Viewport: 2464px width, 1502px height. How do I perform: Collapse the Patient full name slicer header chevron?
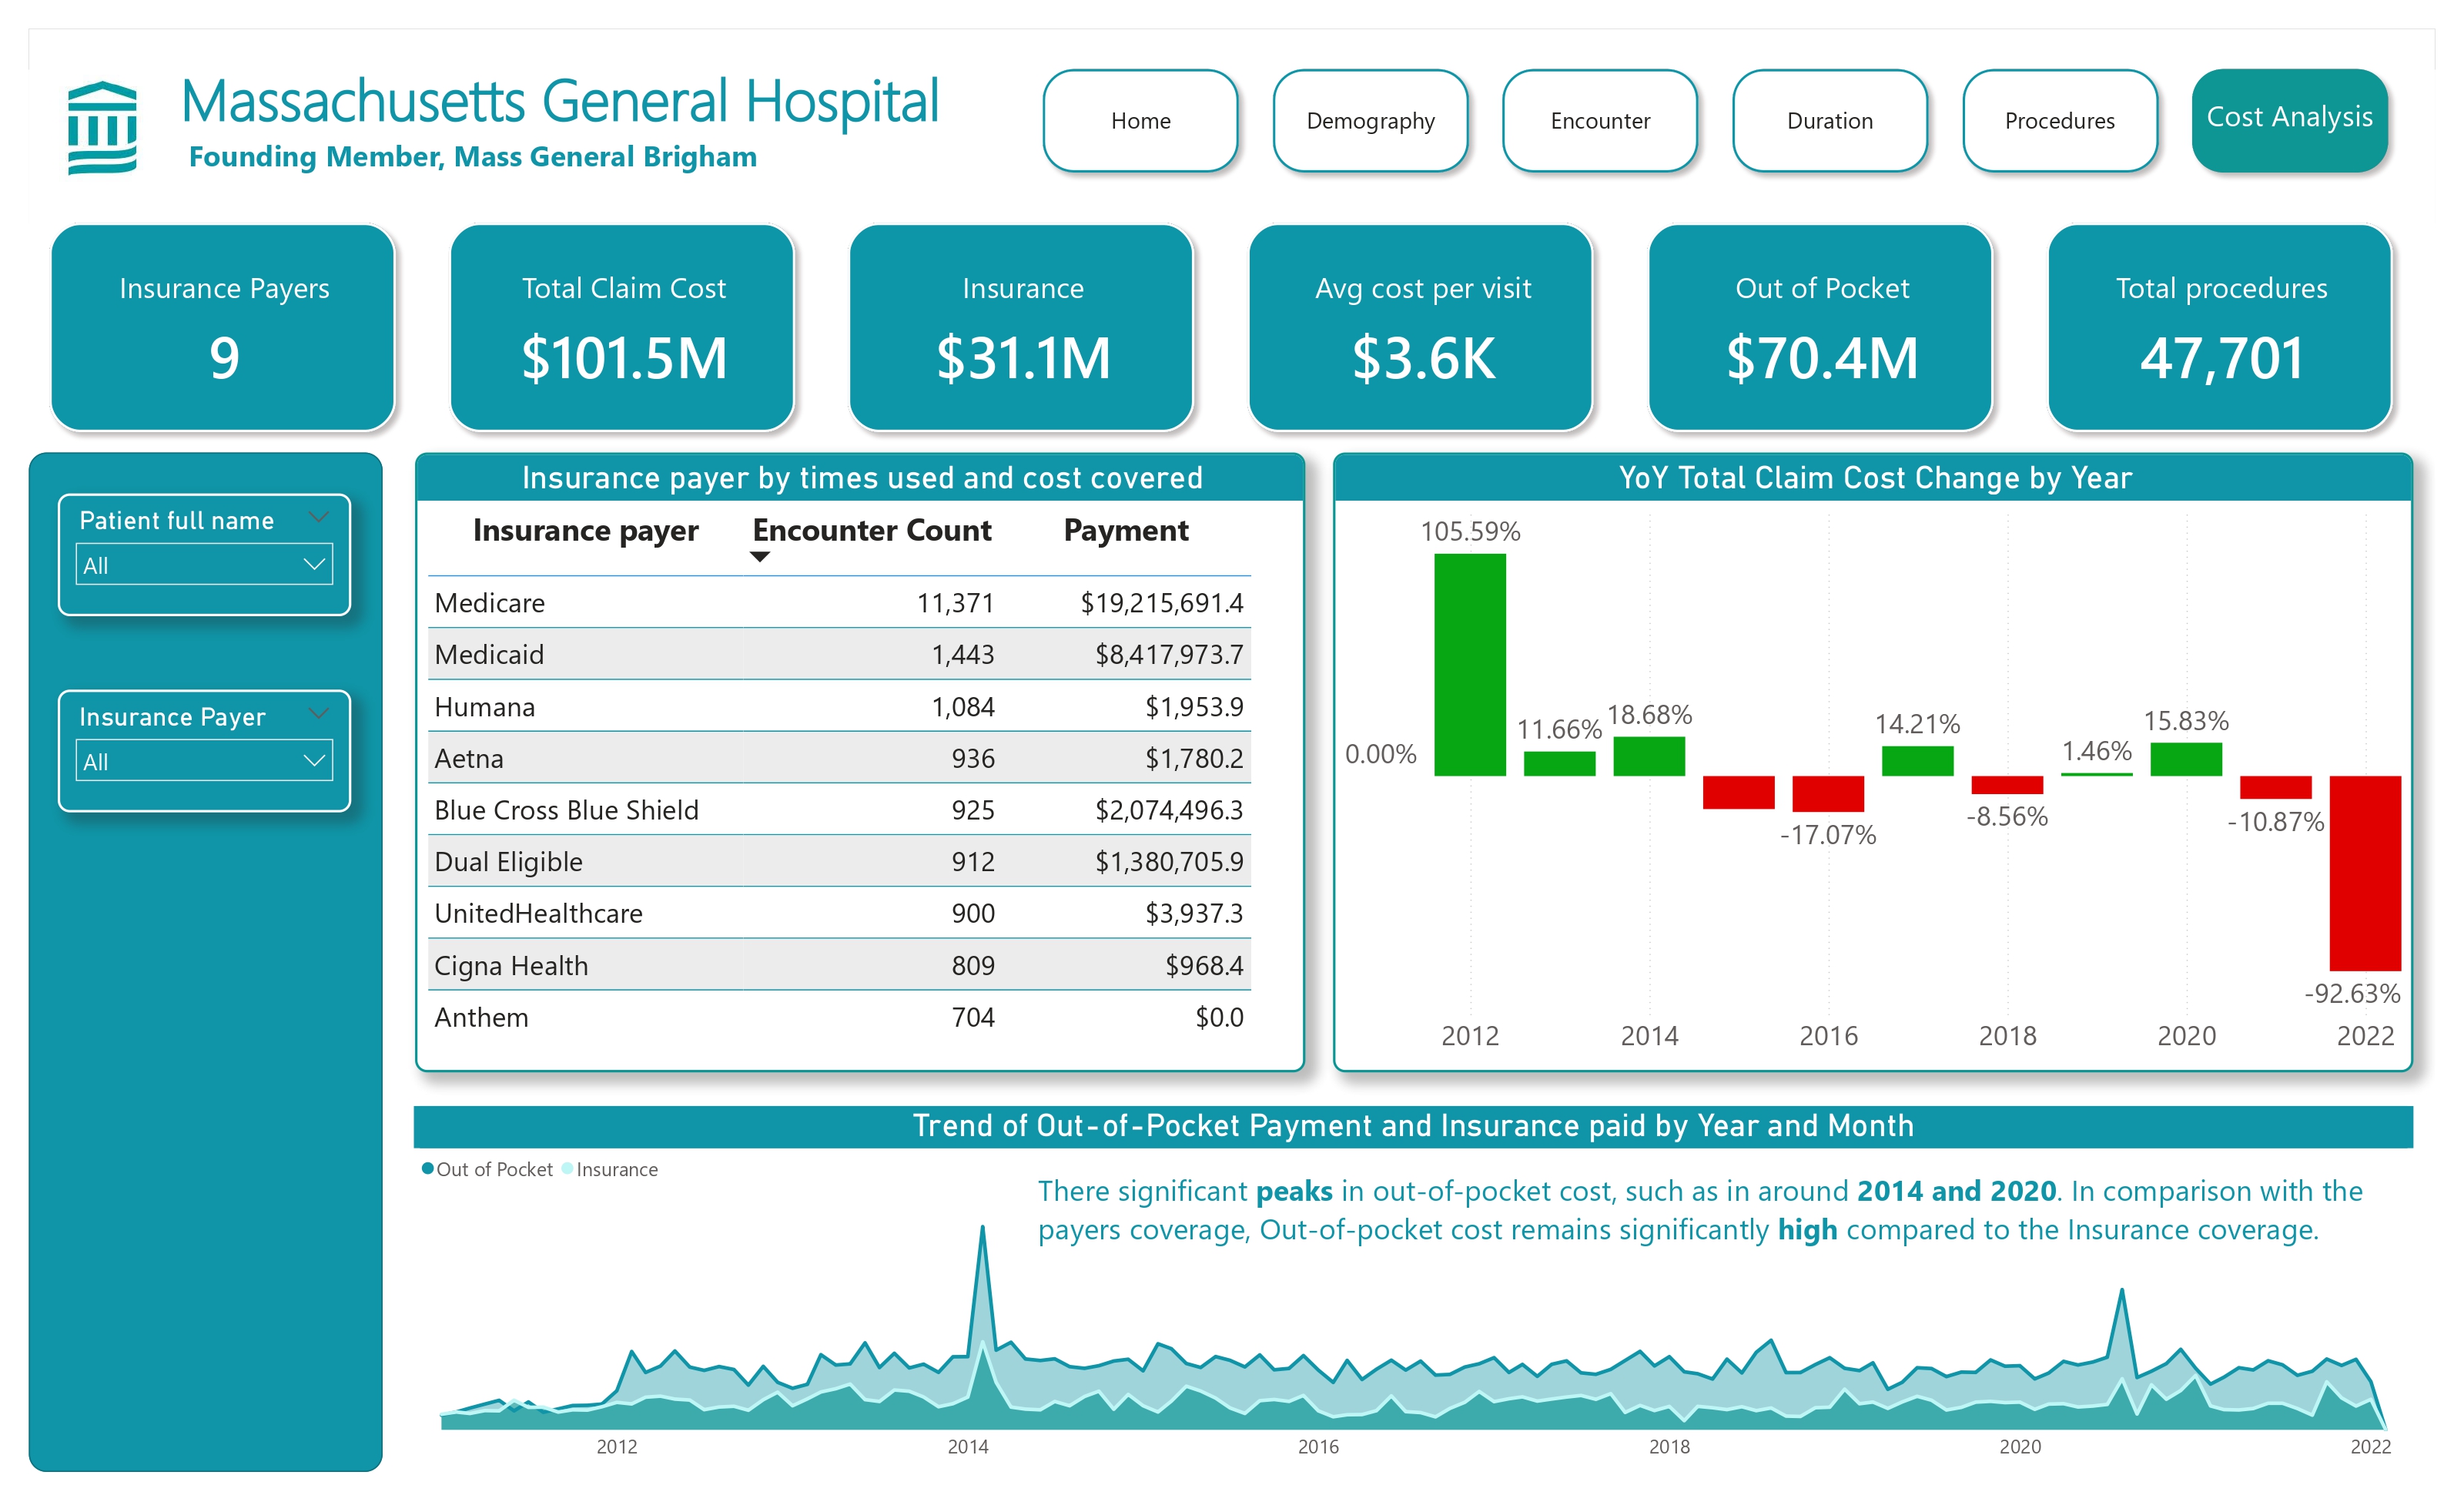point(318,518)
